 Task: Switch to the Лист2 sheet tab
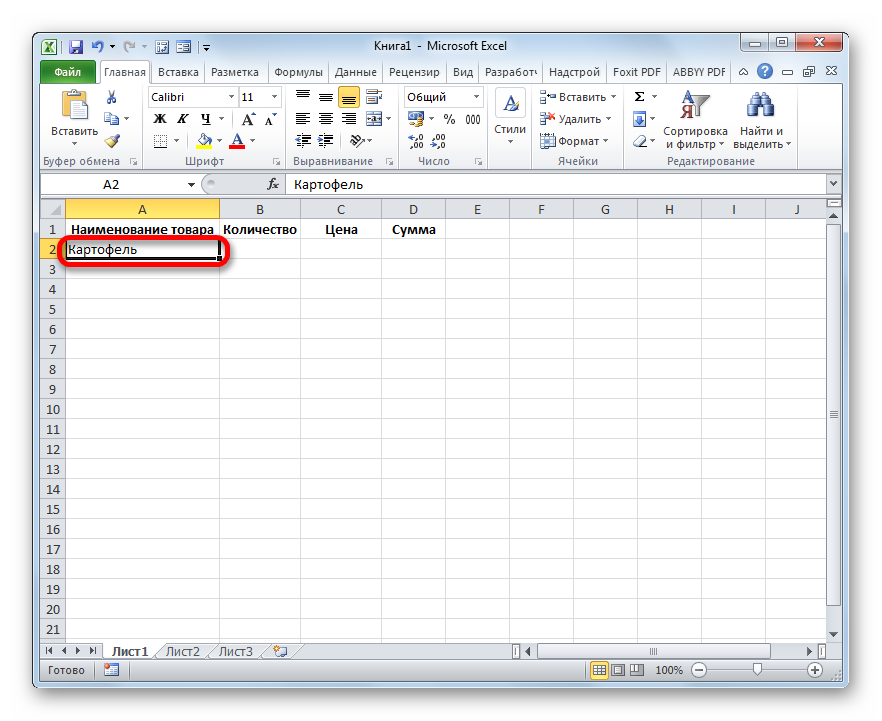click(183, 651)
